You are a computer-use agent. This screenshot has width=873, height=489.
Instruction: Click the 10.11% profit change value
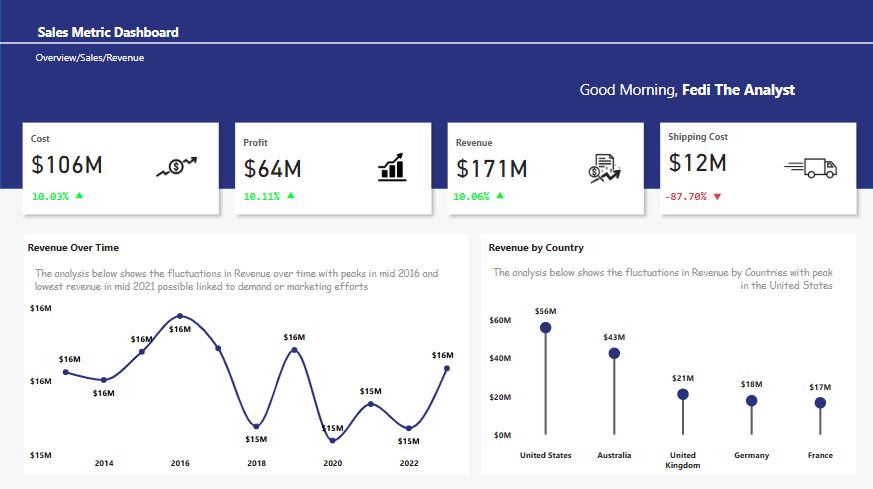coord(262,196)
